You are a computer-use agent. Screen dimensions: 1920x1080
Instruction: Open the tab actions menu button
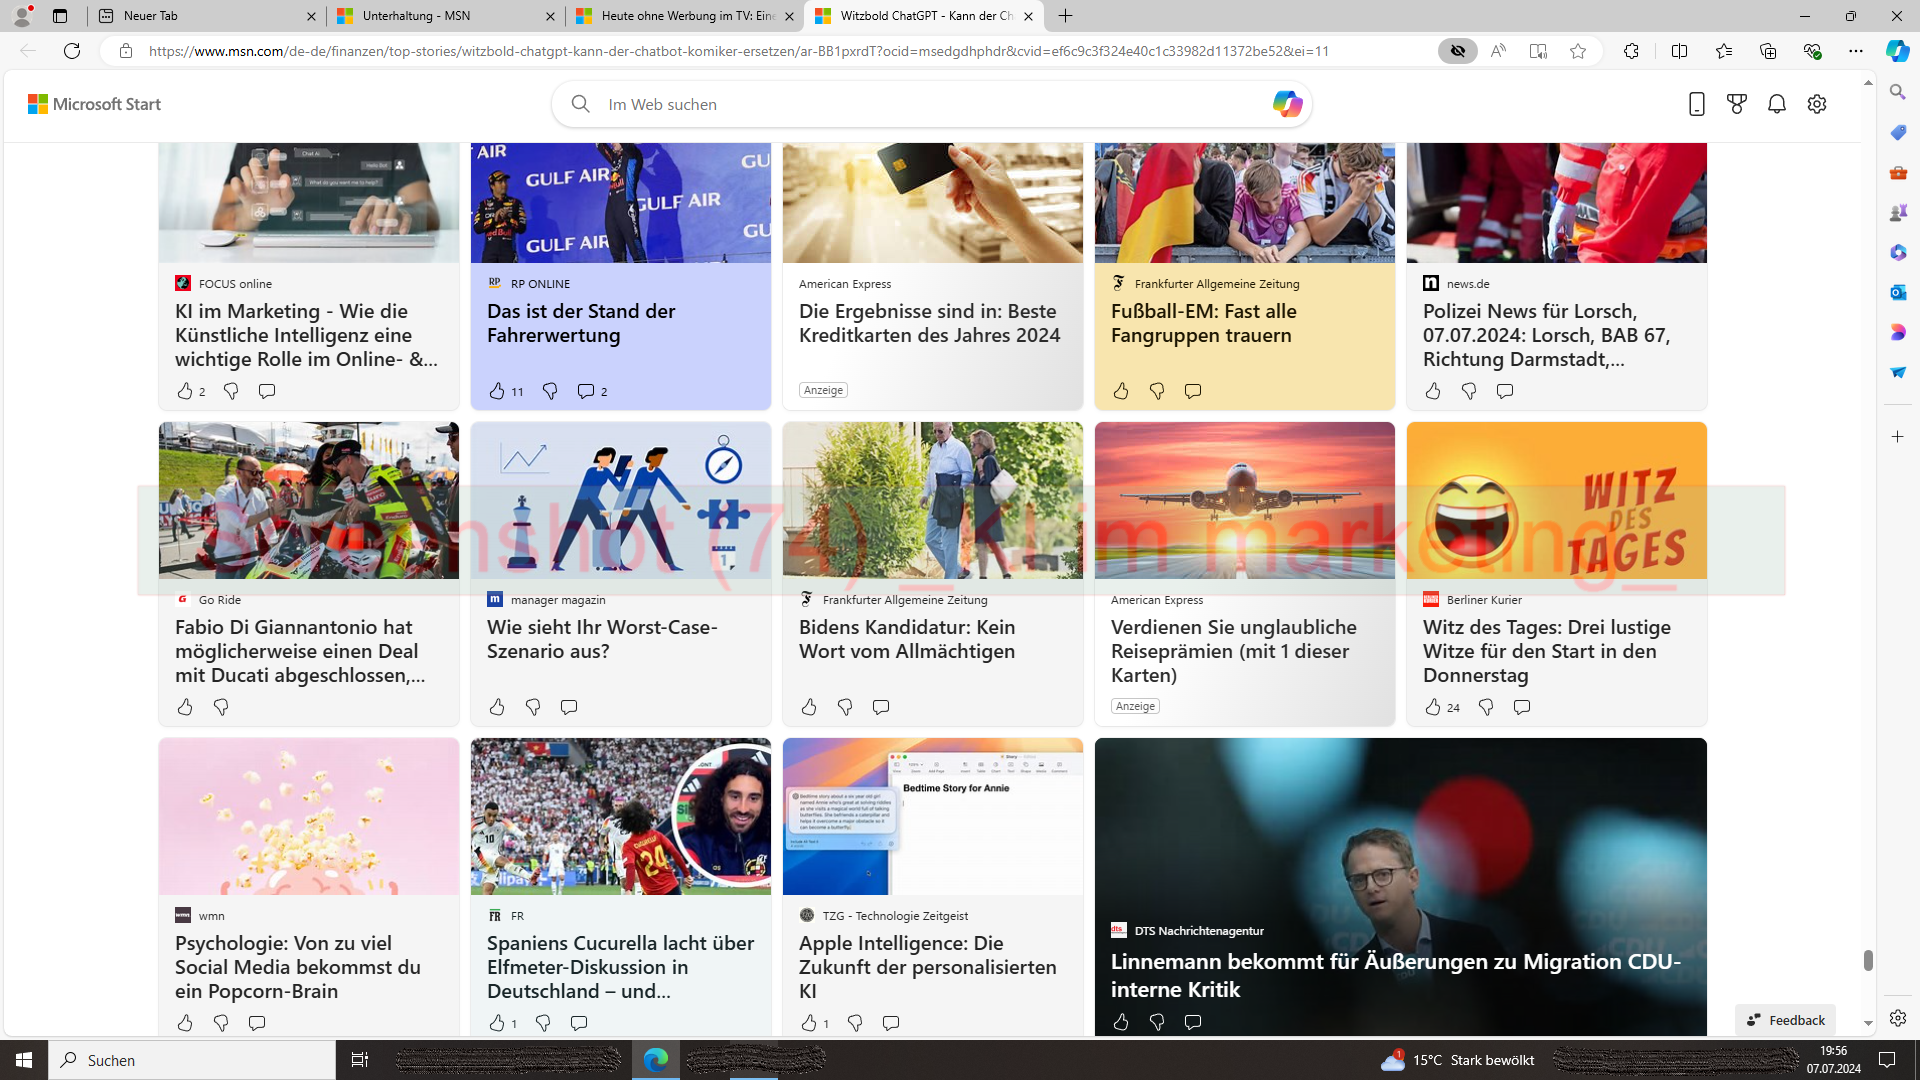pyautogui.click(x=60, y=16)
